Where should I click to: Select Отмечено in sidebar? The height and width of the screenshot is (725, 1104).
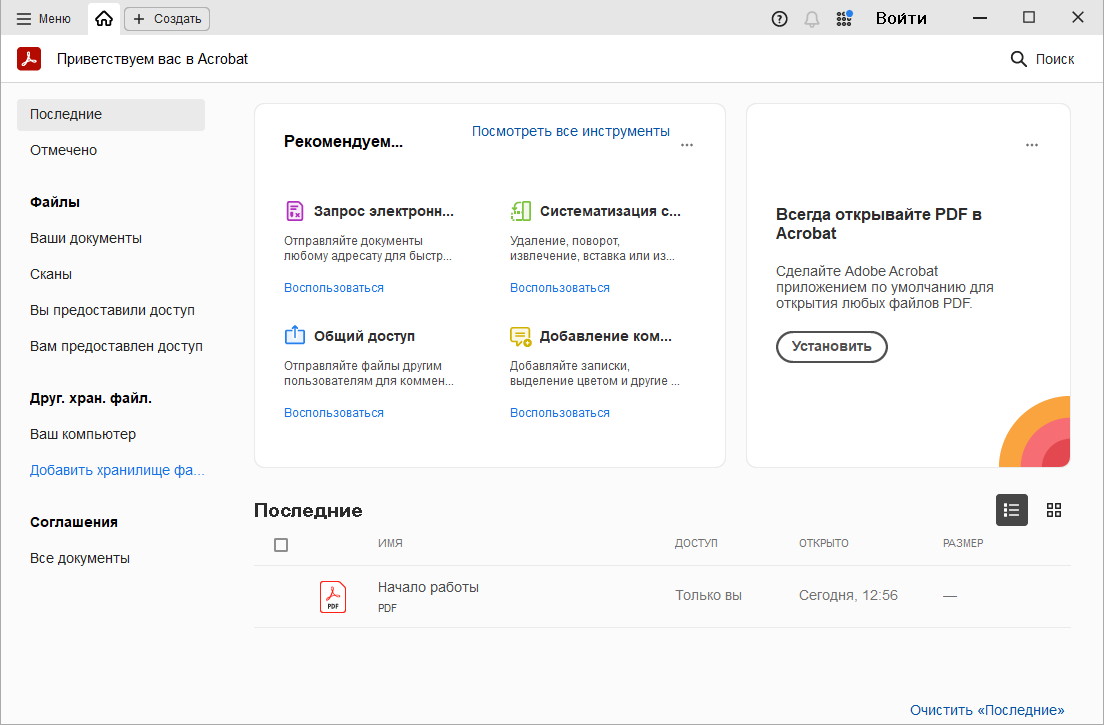63,150
